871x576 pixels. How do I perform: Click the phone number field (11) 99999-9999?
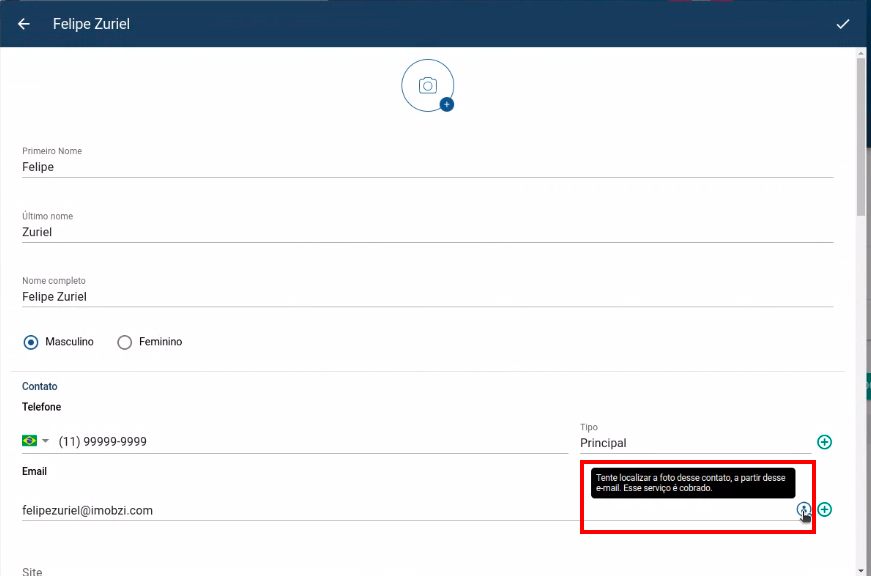coord(313,442)
